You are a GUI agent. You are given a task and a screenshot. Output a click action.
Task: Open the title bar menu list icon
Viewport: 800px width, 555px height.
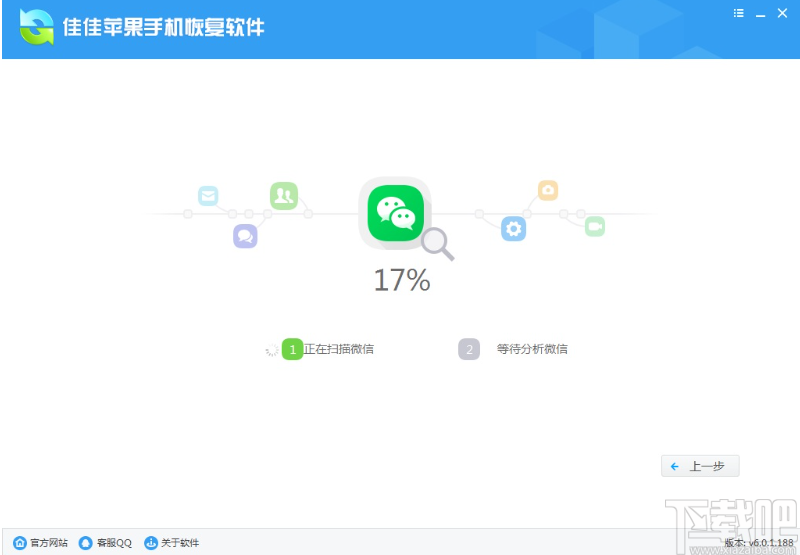pos(738,14)
